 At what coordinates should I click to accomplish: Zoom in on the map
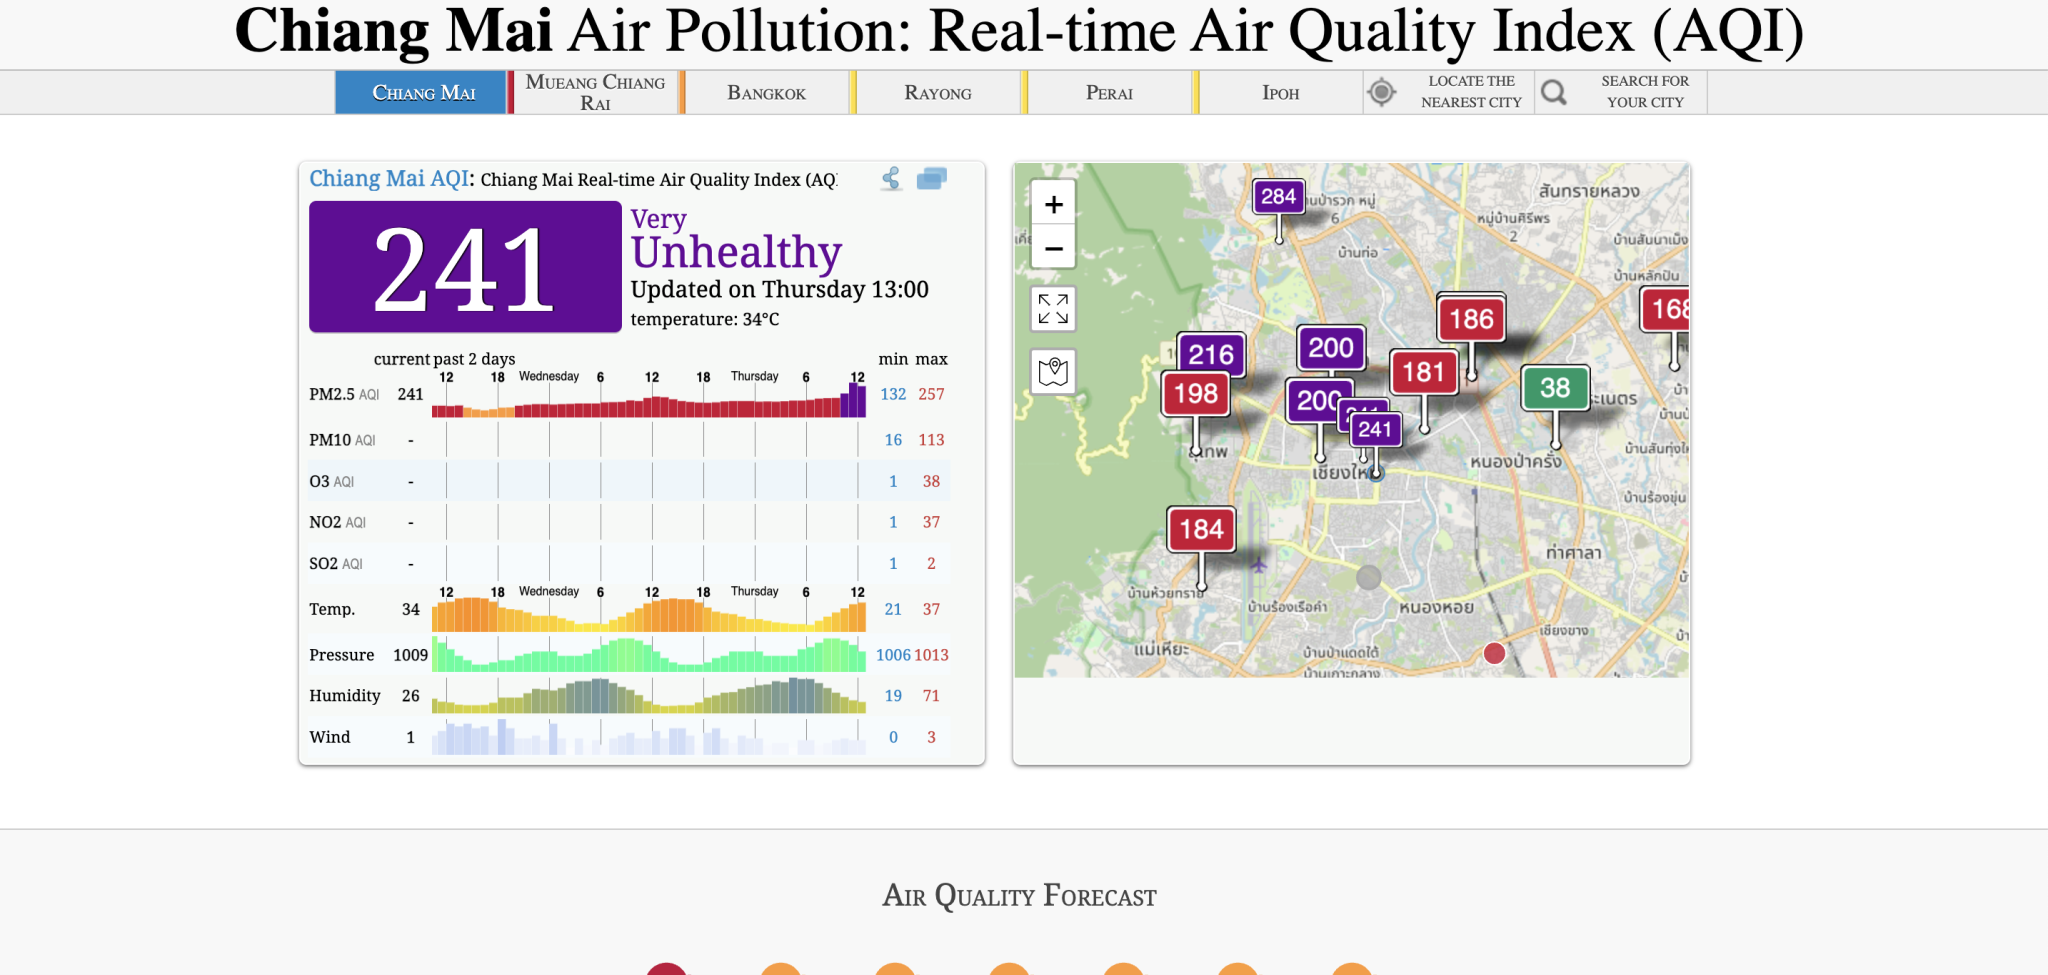[x=1053, y=205]
